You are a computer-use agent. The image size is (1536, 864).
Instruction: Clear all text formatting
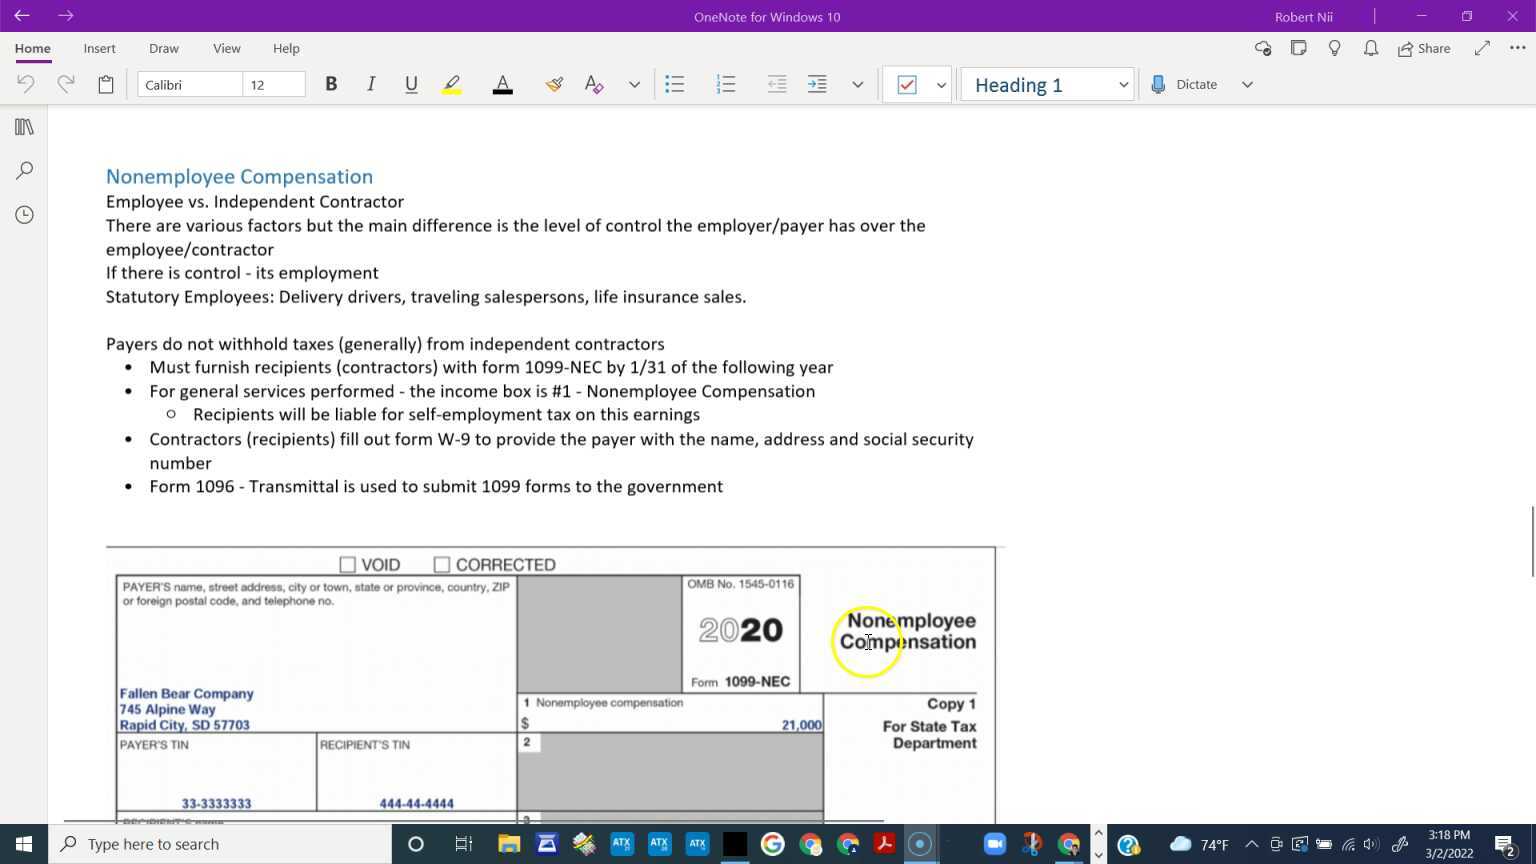point(593,84)
